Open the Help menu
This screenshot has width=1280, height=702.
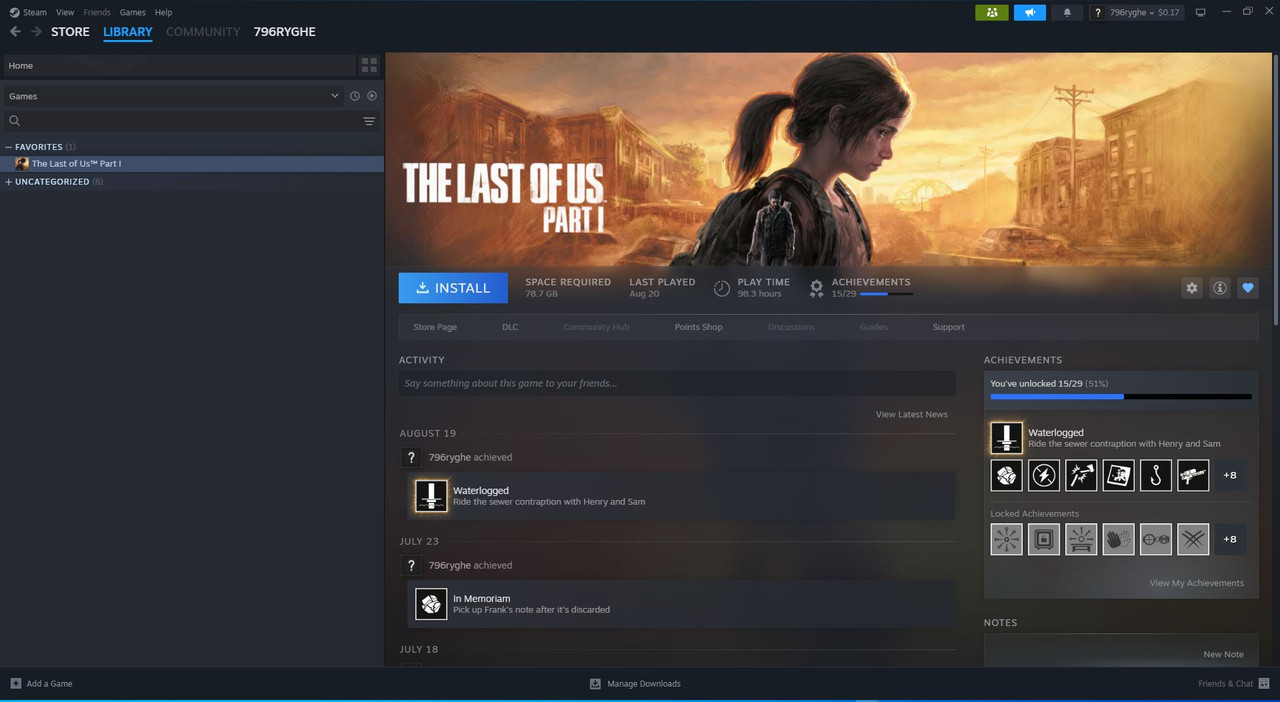coord(163,12)
